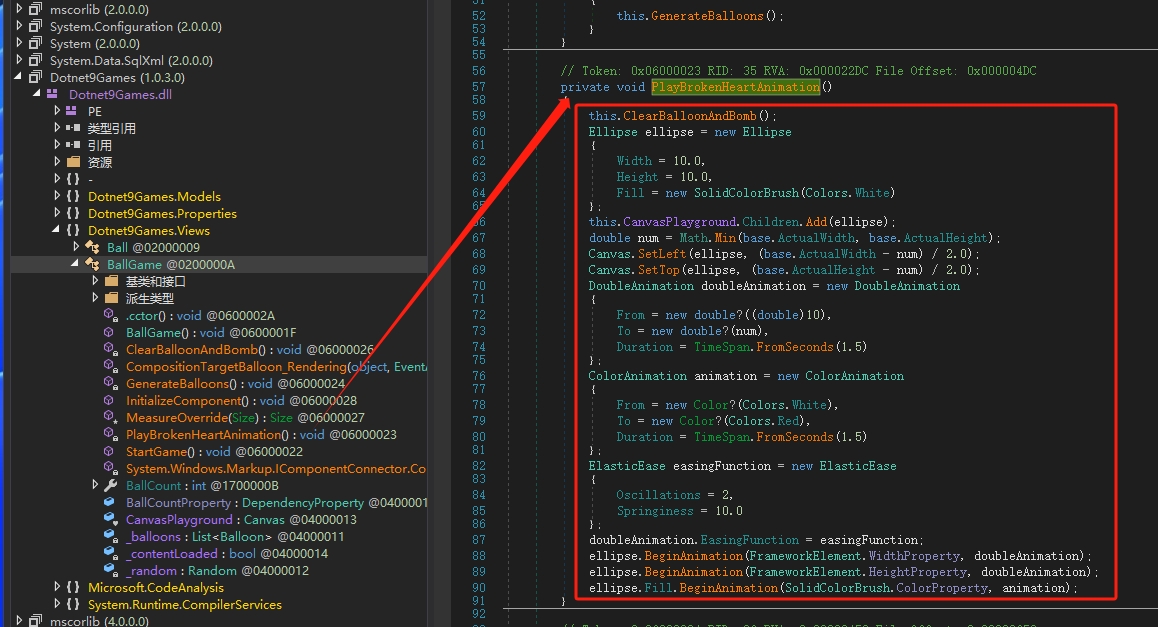This screenshot has width=1158, height=627.
Task: Click the MeasureOverride(Size) method icon
Action: [x=109, y=417]
